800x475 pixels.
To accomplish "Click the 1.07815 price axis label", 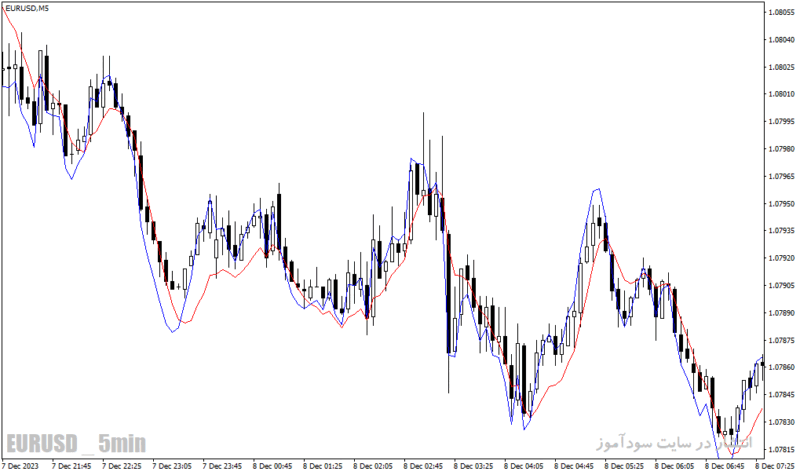I will [x=782, y=449].
